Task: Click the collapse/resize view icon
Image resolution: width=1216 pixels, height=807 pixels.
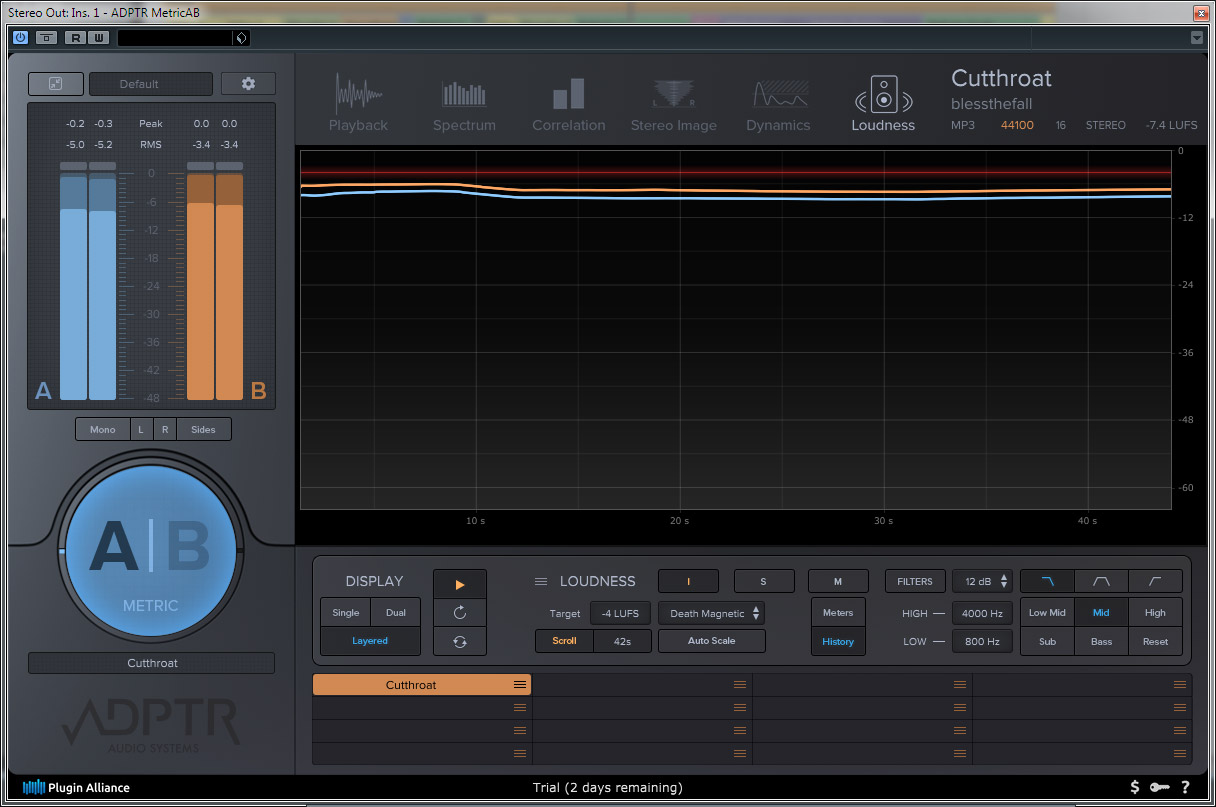Action: point(55,84)
